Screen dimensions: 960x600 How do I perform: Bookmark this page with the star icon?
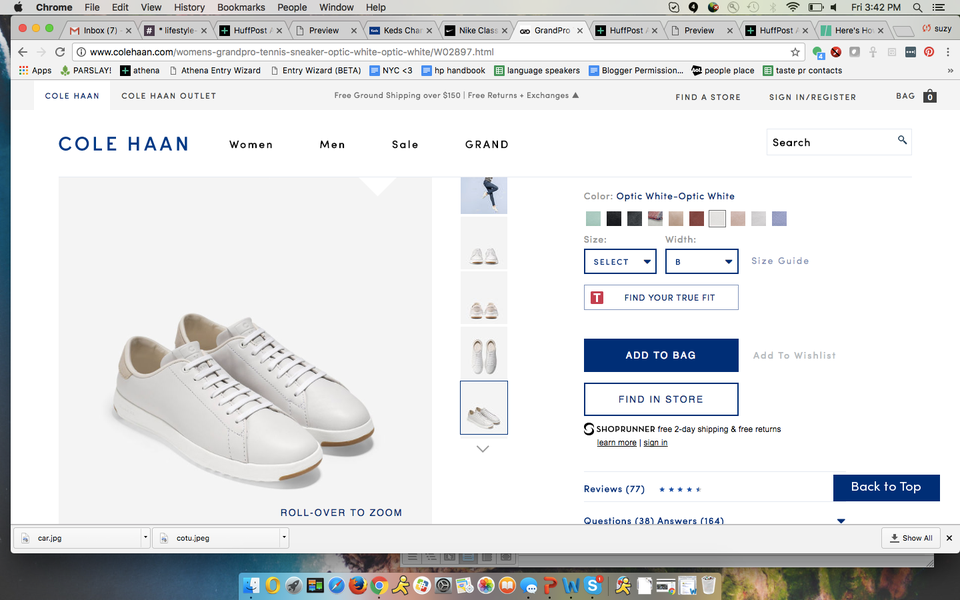tap(795, 52)
